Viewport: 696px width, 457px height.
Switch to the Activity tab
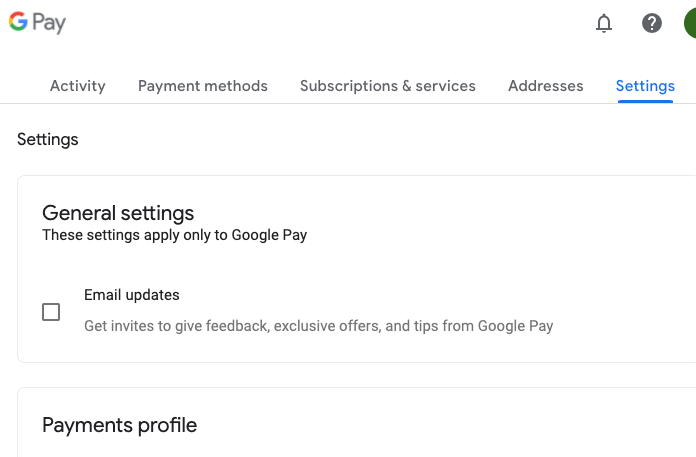click(78, 86)
